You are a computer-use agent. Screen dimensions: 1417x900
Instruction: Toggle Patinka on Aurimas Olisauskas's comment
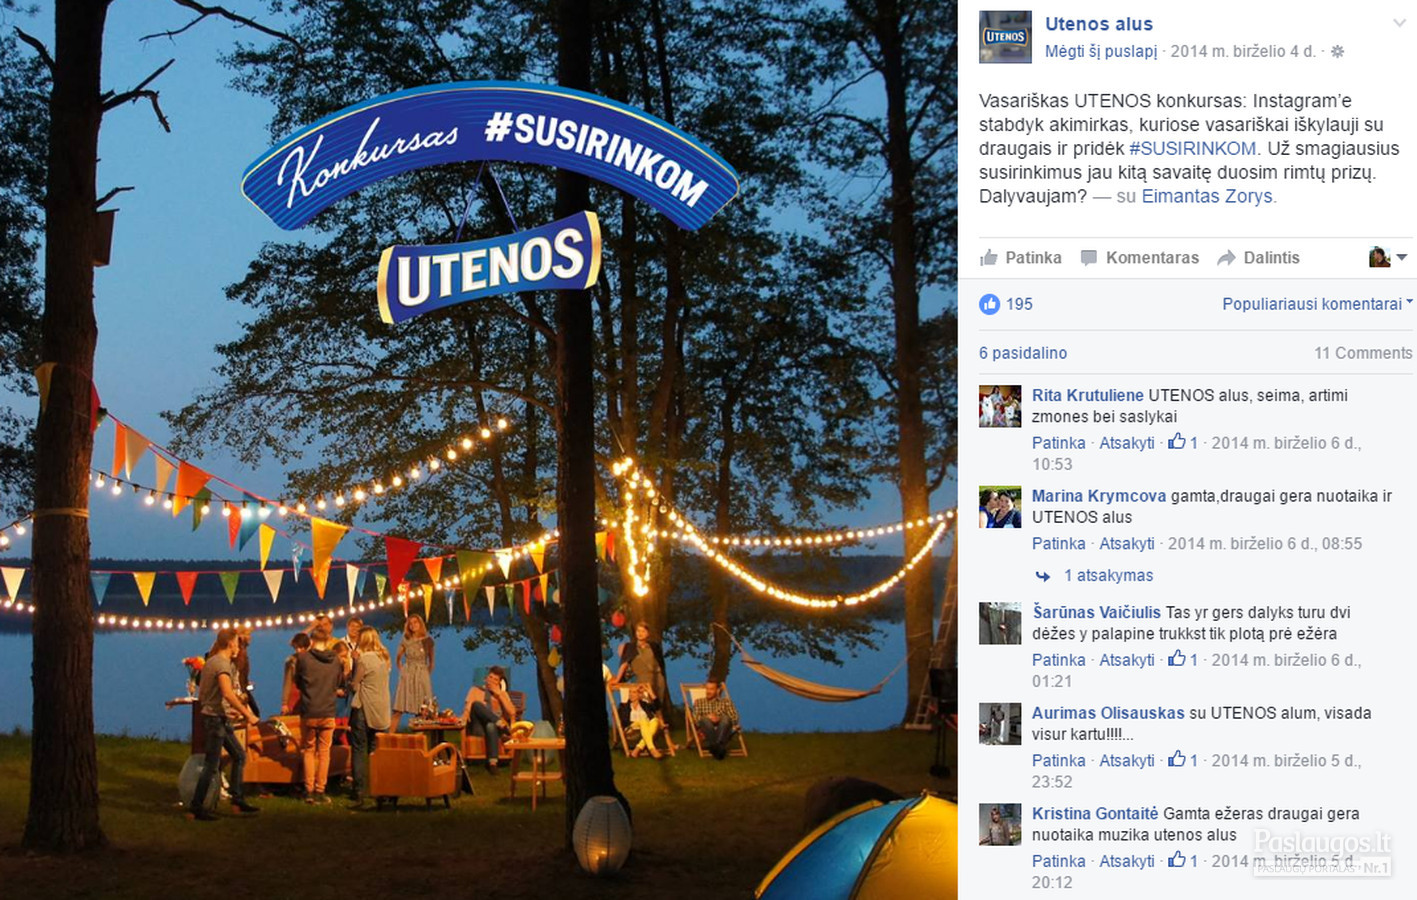1058,761
